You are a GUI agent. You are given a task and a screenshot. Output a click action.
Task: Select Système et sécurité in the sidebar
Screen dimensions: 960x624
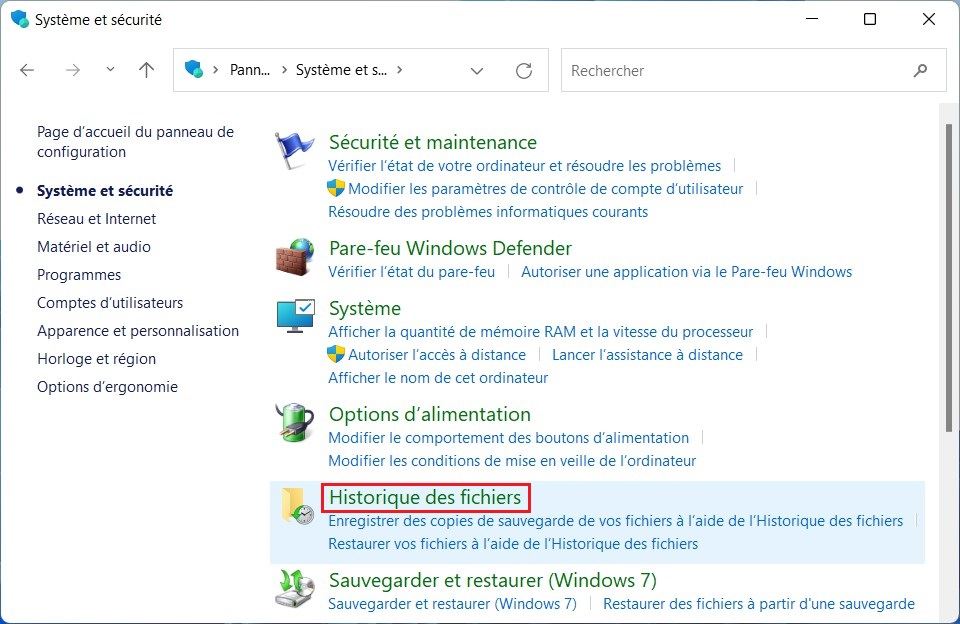105,190
